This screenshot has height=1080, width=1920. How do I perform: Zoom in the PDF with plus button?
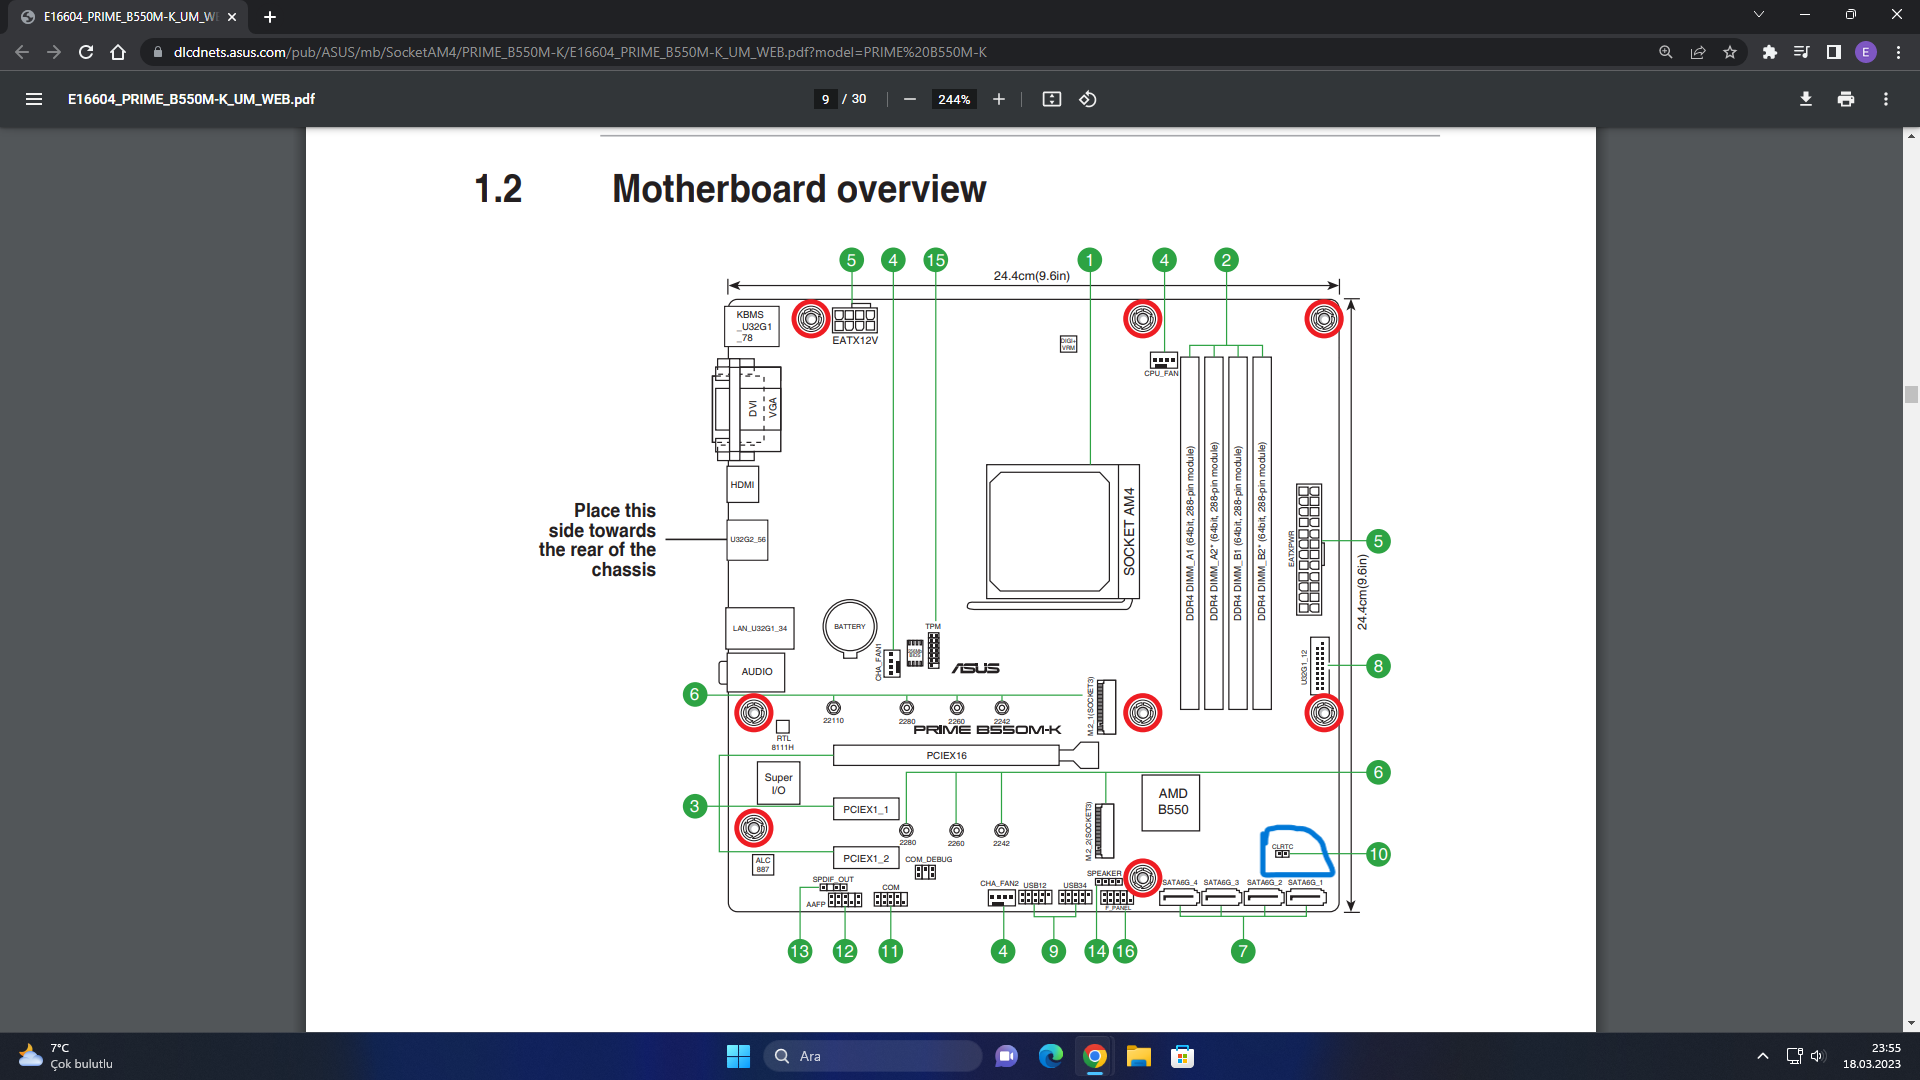point(998,99)
